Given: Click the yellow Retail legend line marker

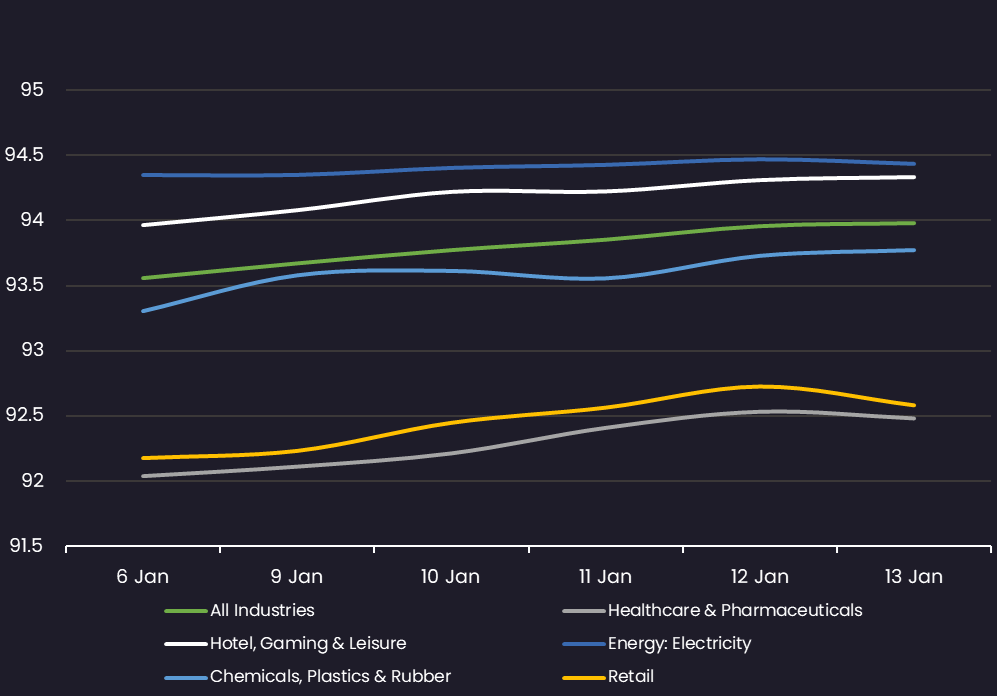Looking at the screenshot, I should (584, 677).
